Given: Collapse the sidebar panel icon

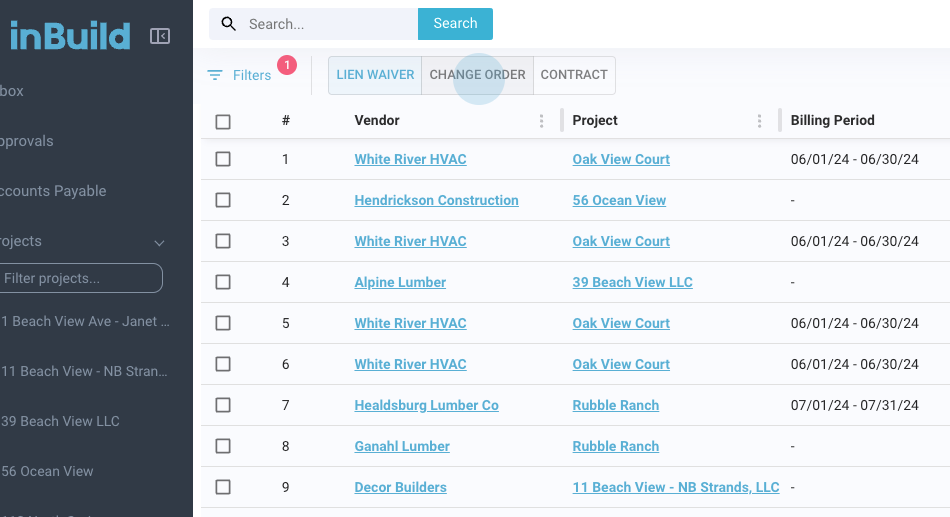Looking at the screenshot, I should point(160,36).
